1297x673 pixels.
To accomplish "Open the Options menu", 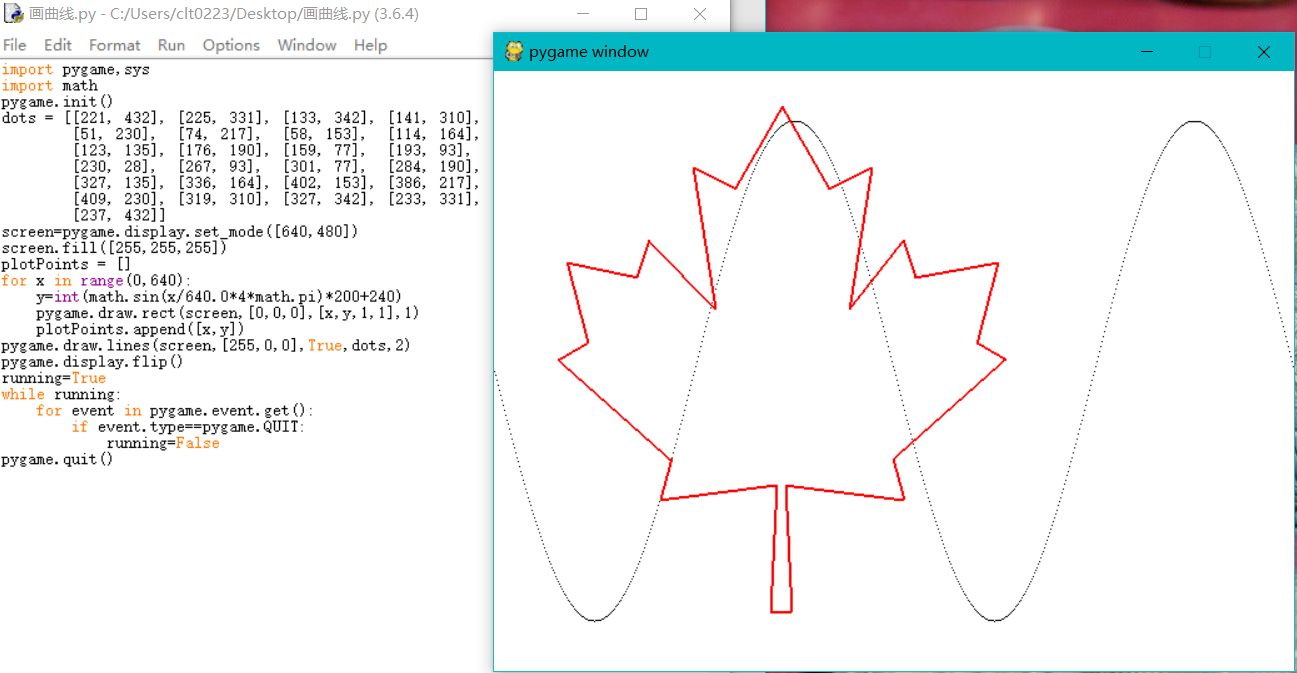I will point(231,45).
